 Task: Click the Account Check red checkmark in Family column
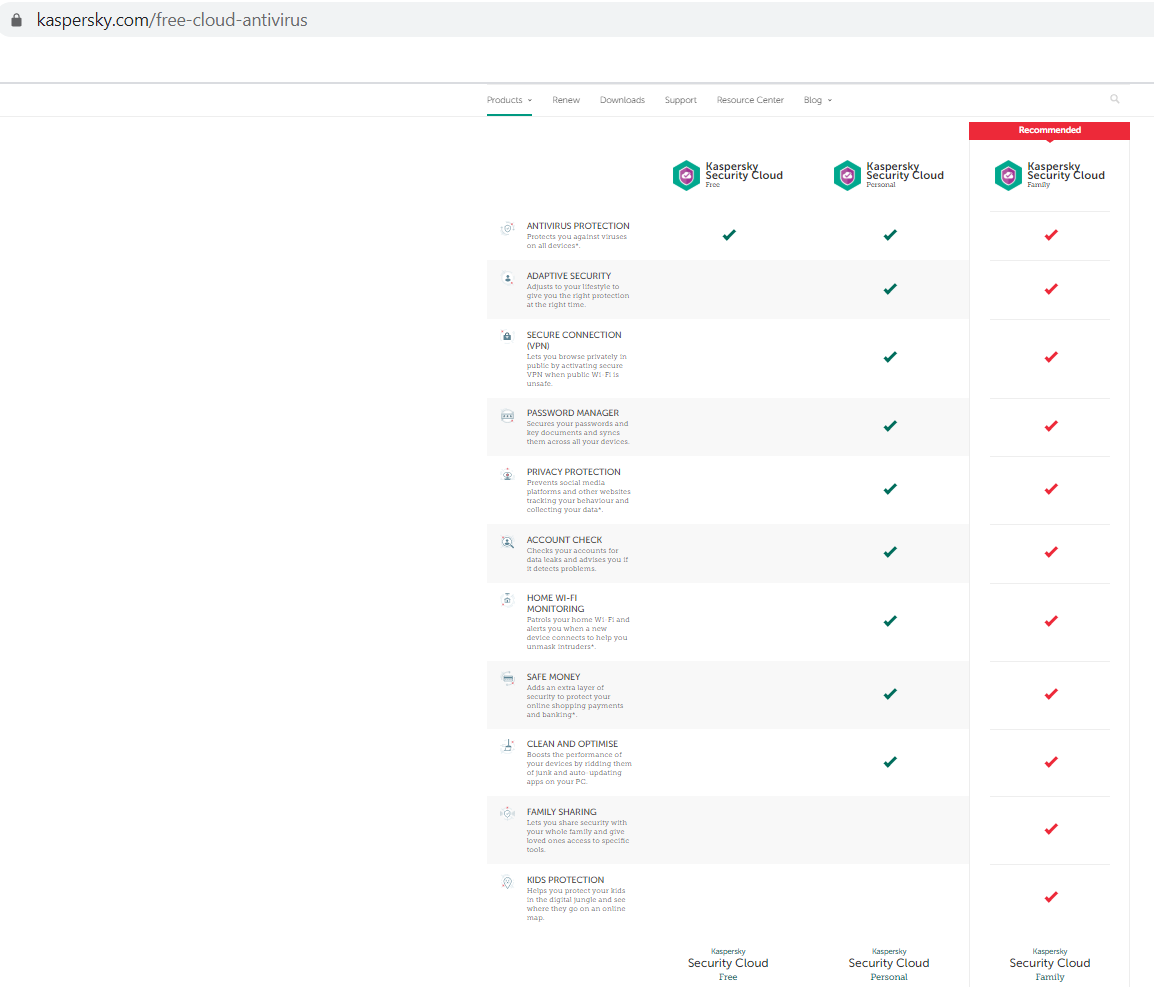(x=1051, y=552)
